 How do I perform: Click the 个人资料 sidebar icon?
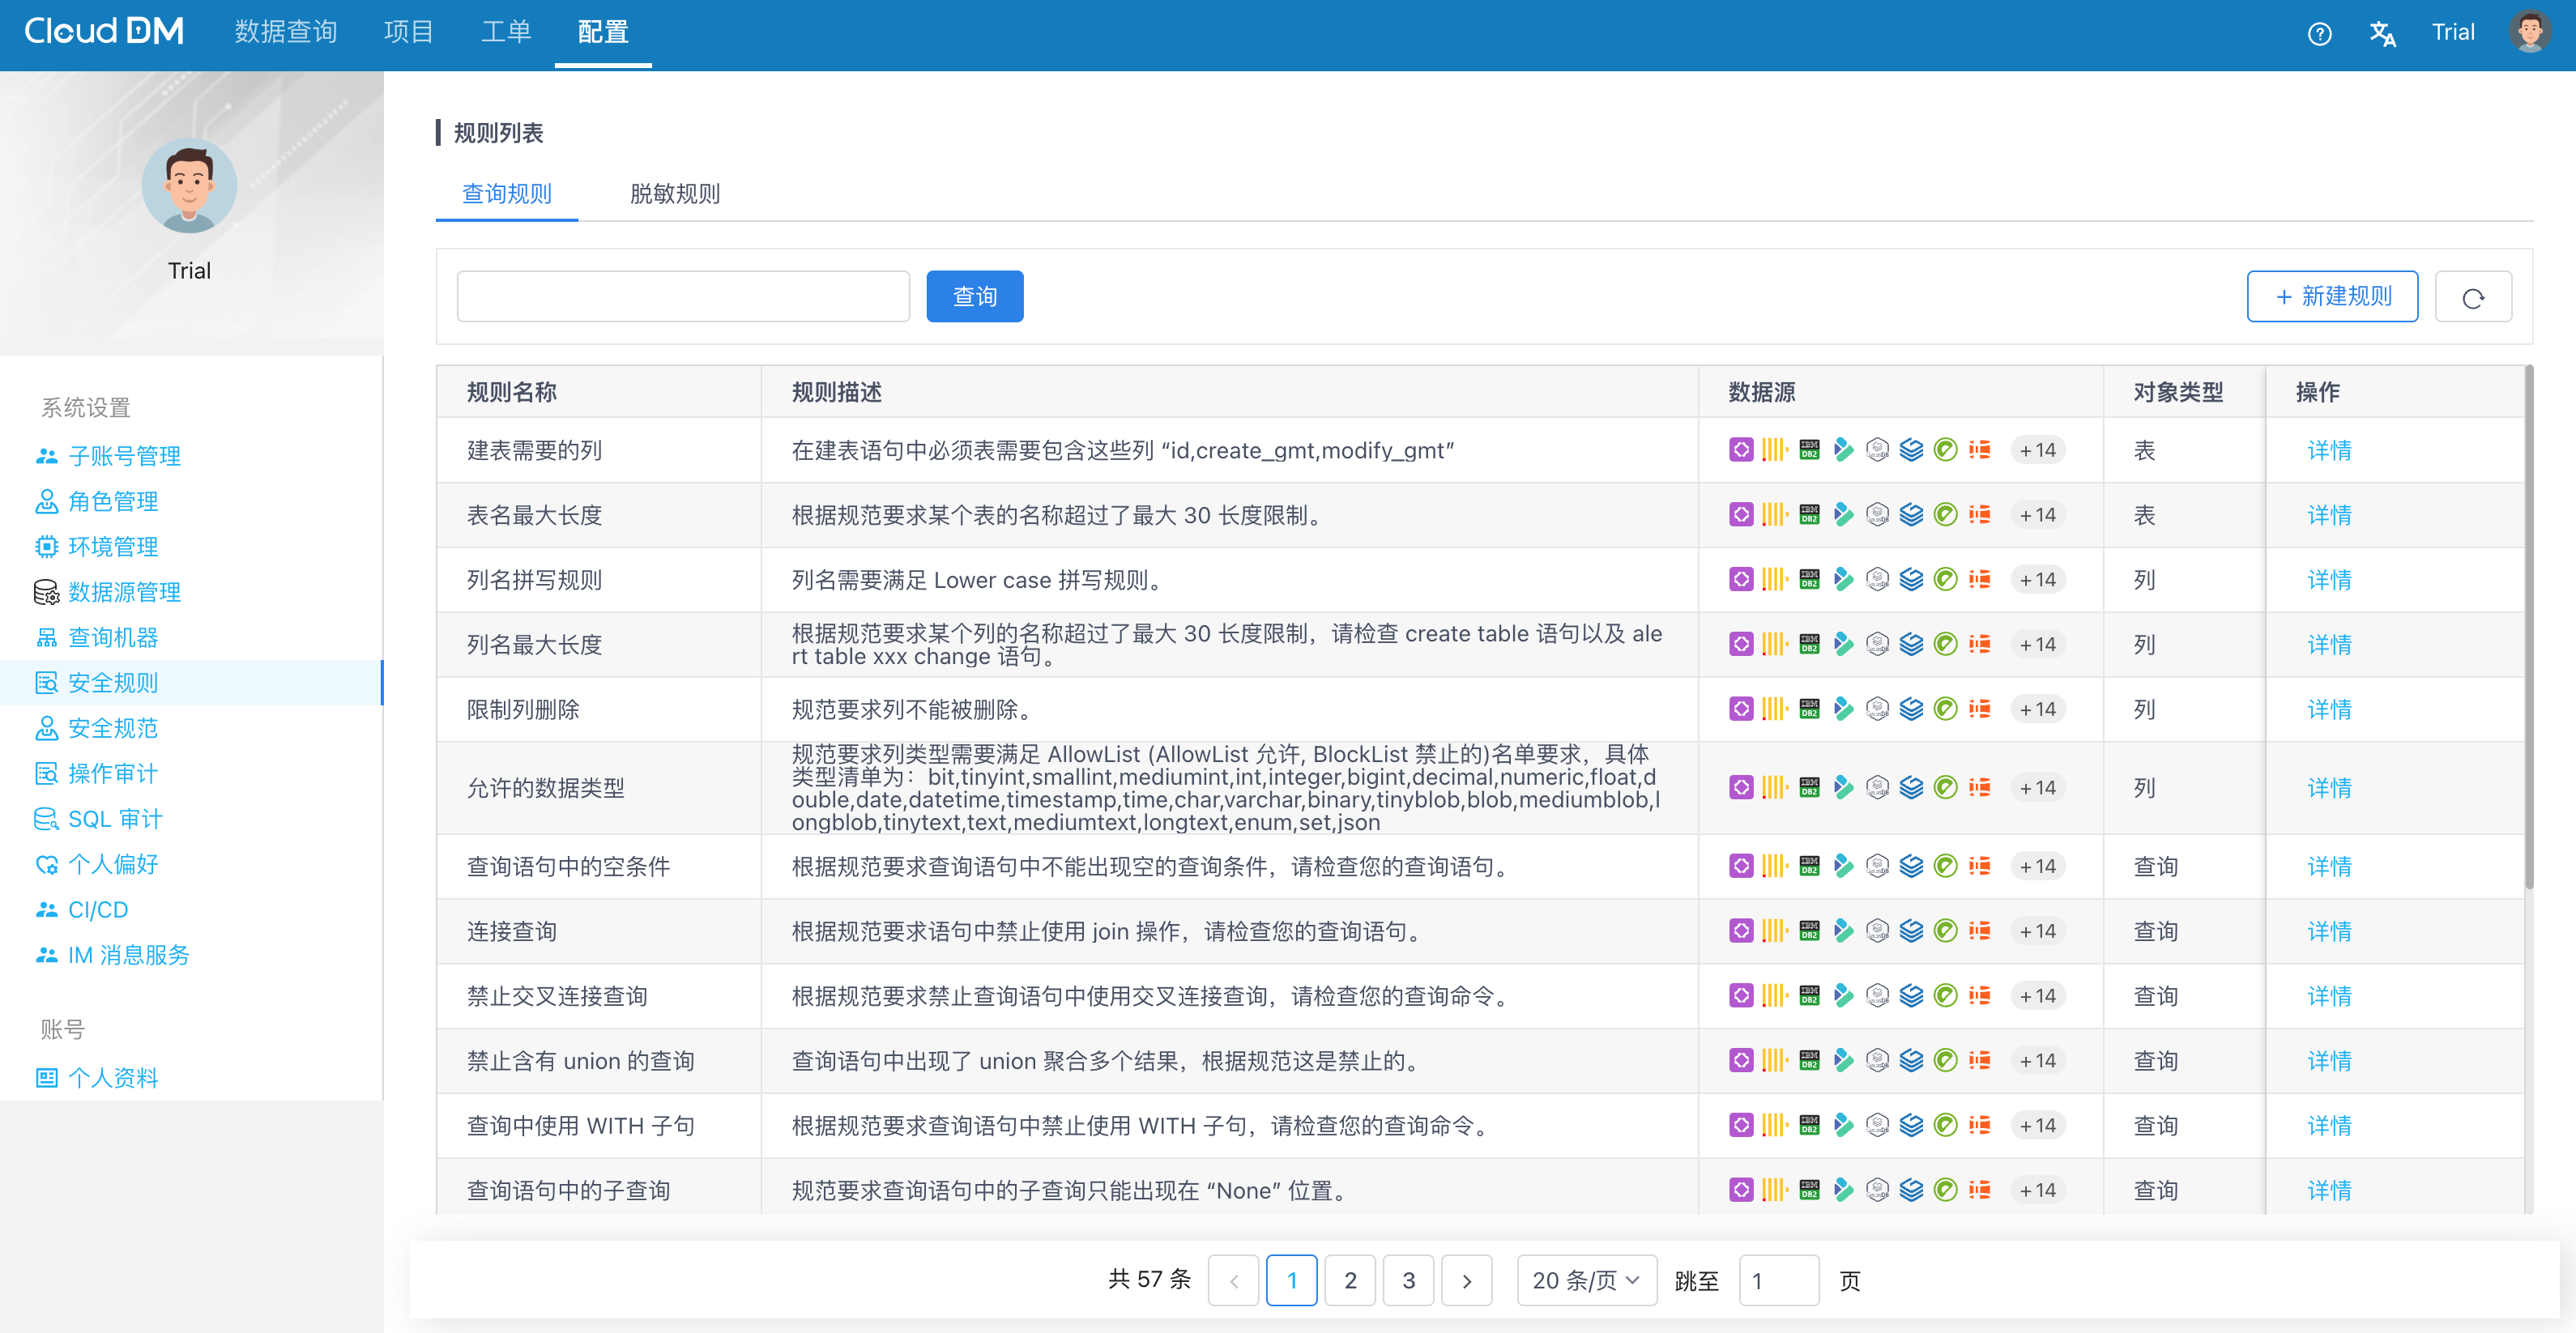(x=46, y=1078)
